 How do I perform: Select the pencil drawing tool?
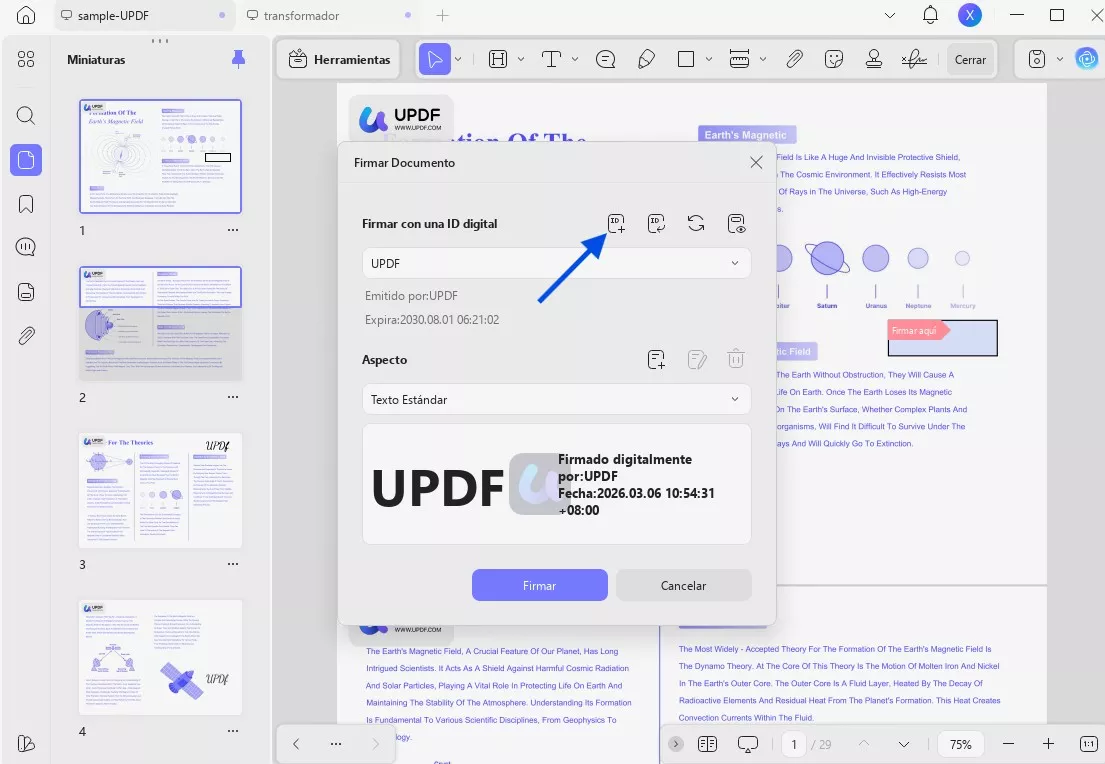pos(646,59)
